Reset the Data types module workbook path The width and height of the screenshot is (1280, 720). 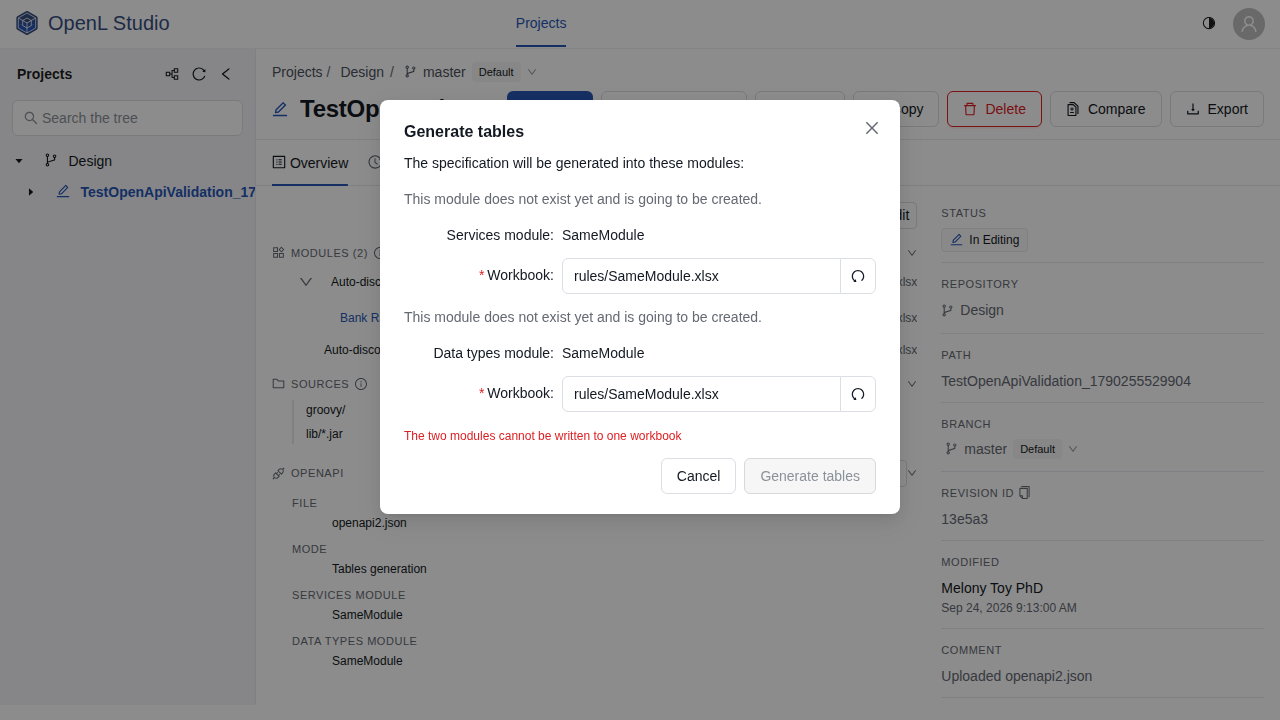pos(858,394)
